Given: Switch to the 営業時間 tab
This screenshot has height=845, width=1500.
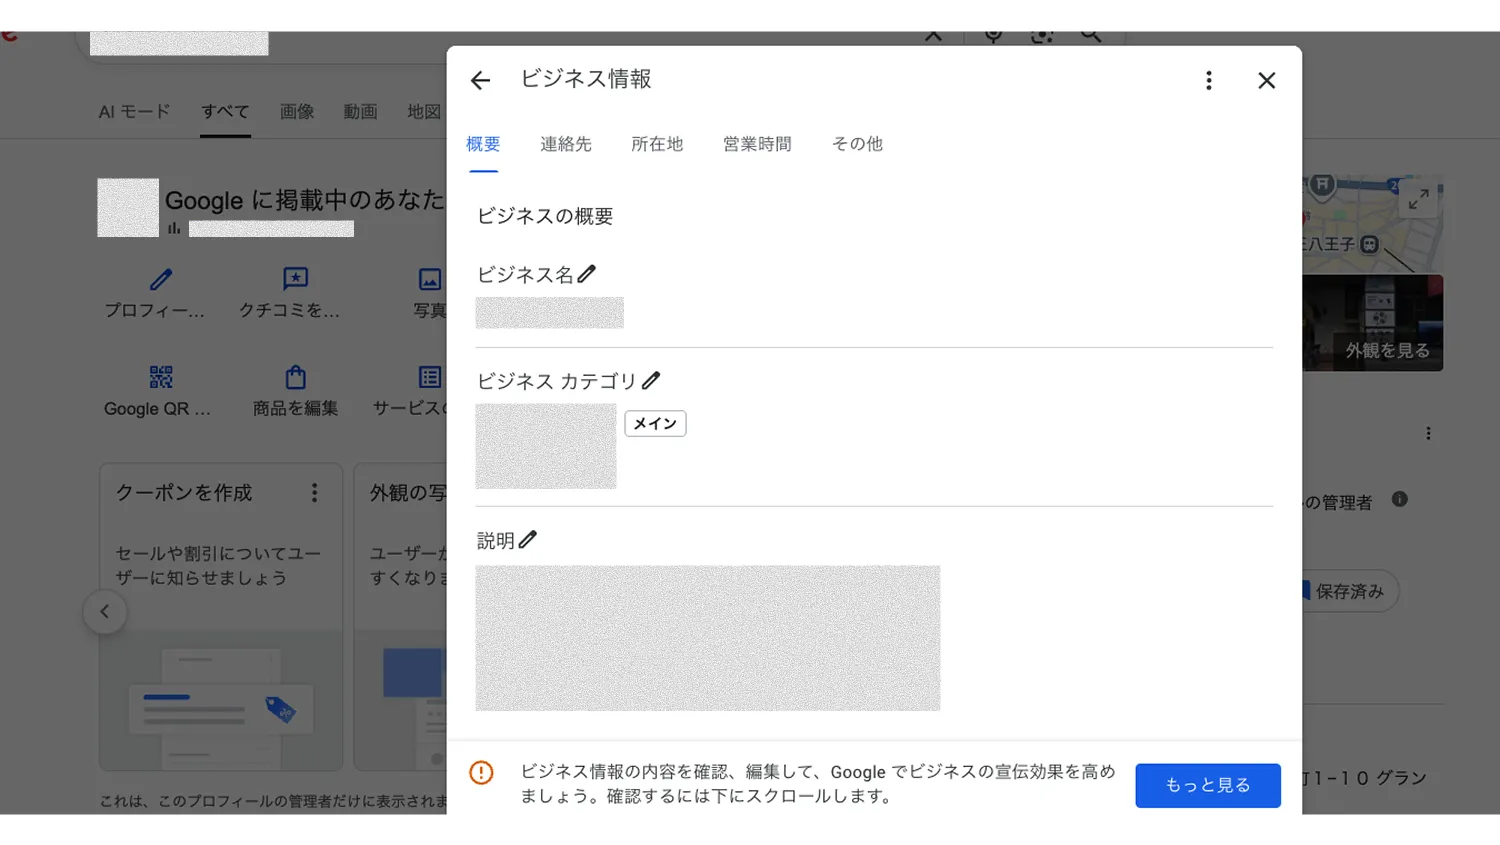Looking at the screenshot, I should click(757, 144).
